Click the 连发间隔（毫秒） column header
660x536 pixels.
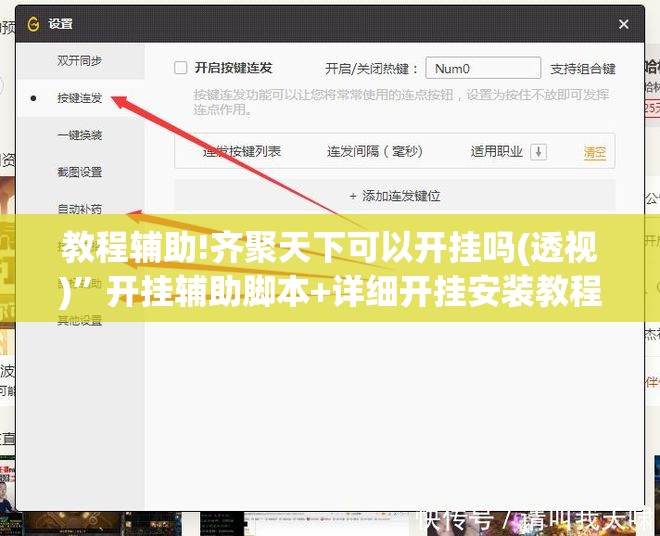(x=375, y=151)
